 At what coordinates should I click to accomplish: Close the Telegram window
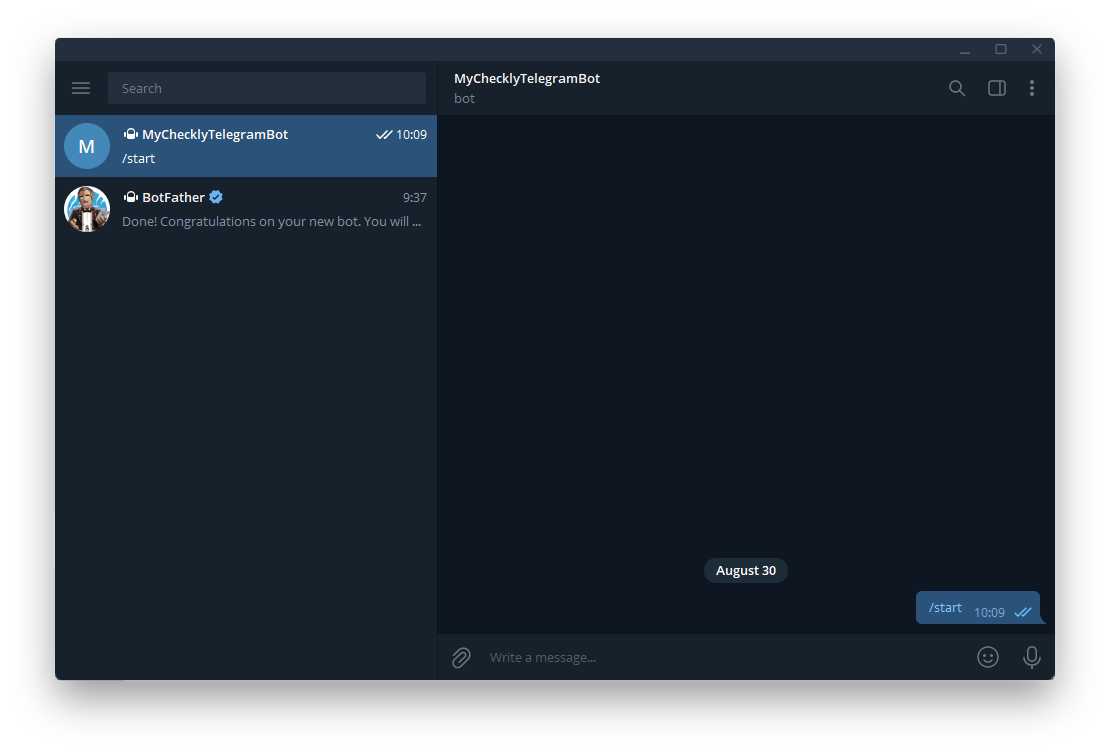1037,49
